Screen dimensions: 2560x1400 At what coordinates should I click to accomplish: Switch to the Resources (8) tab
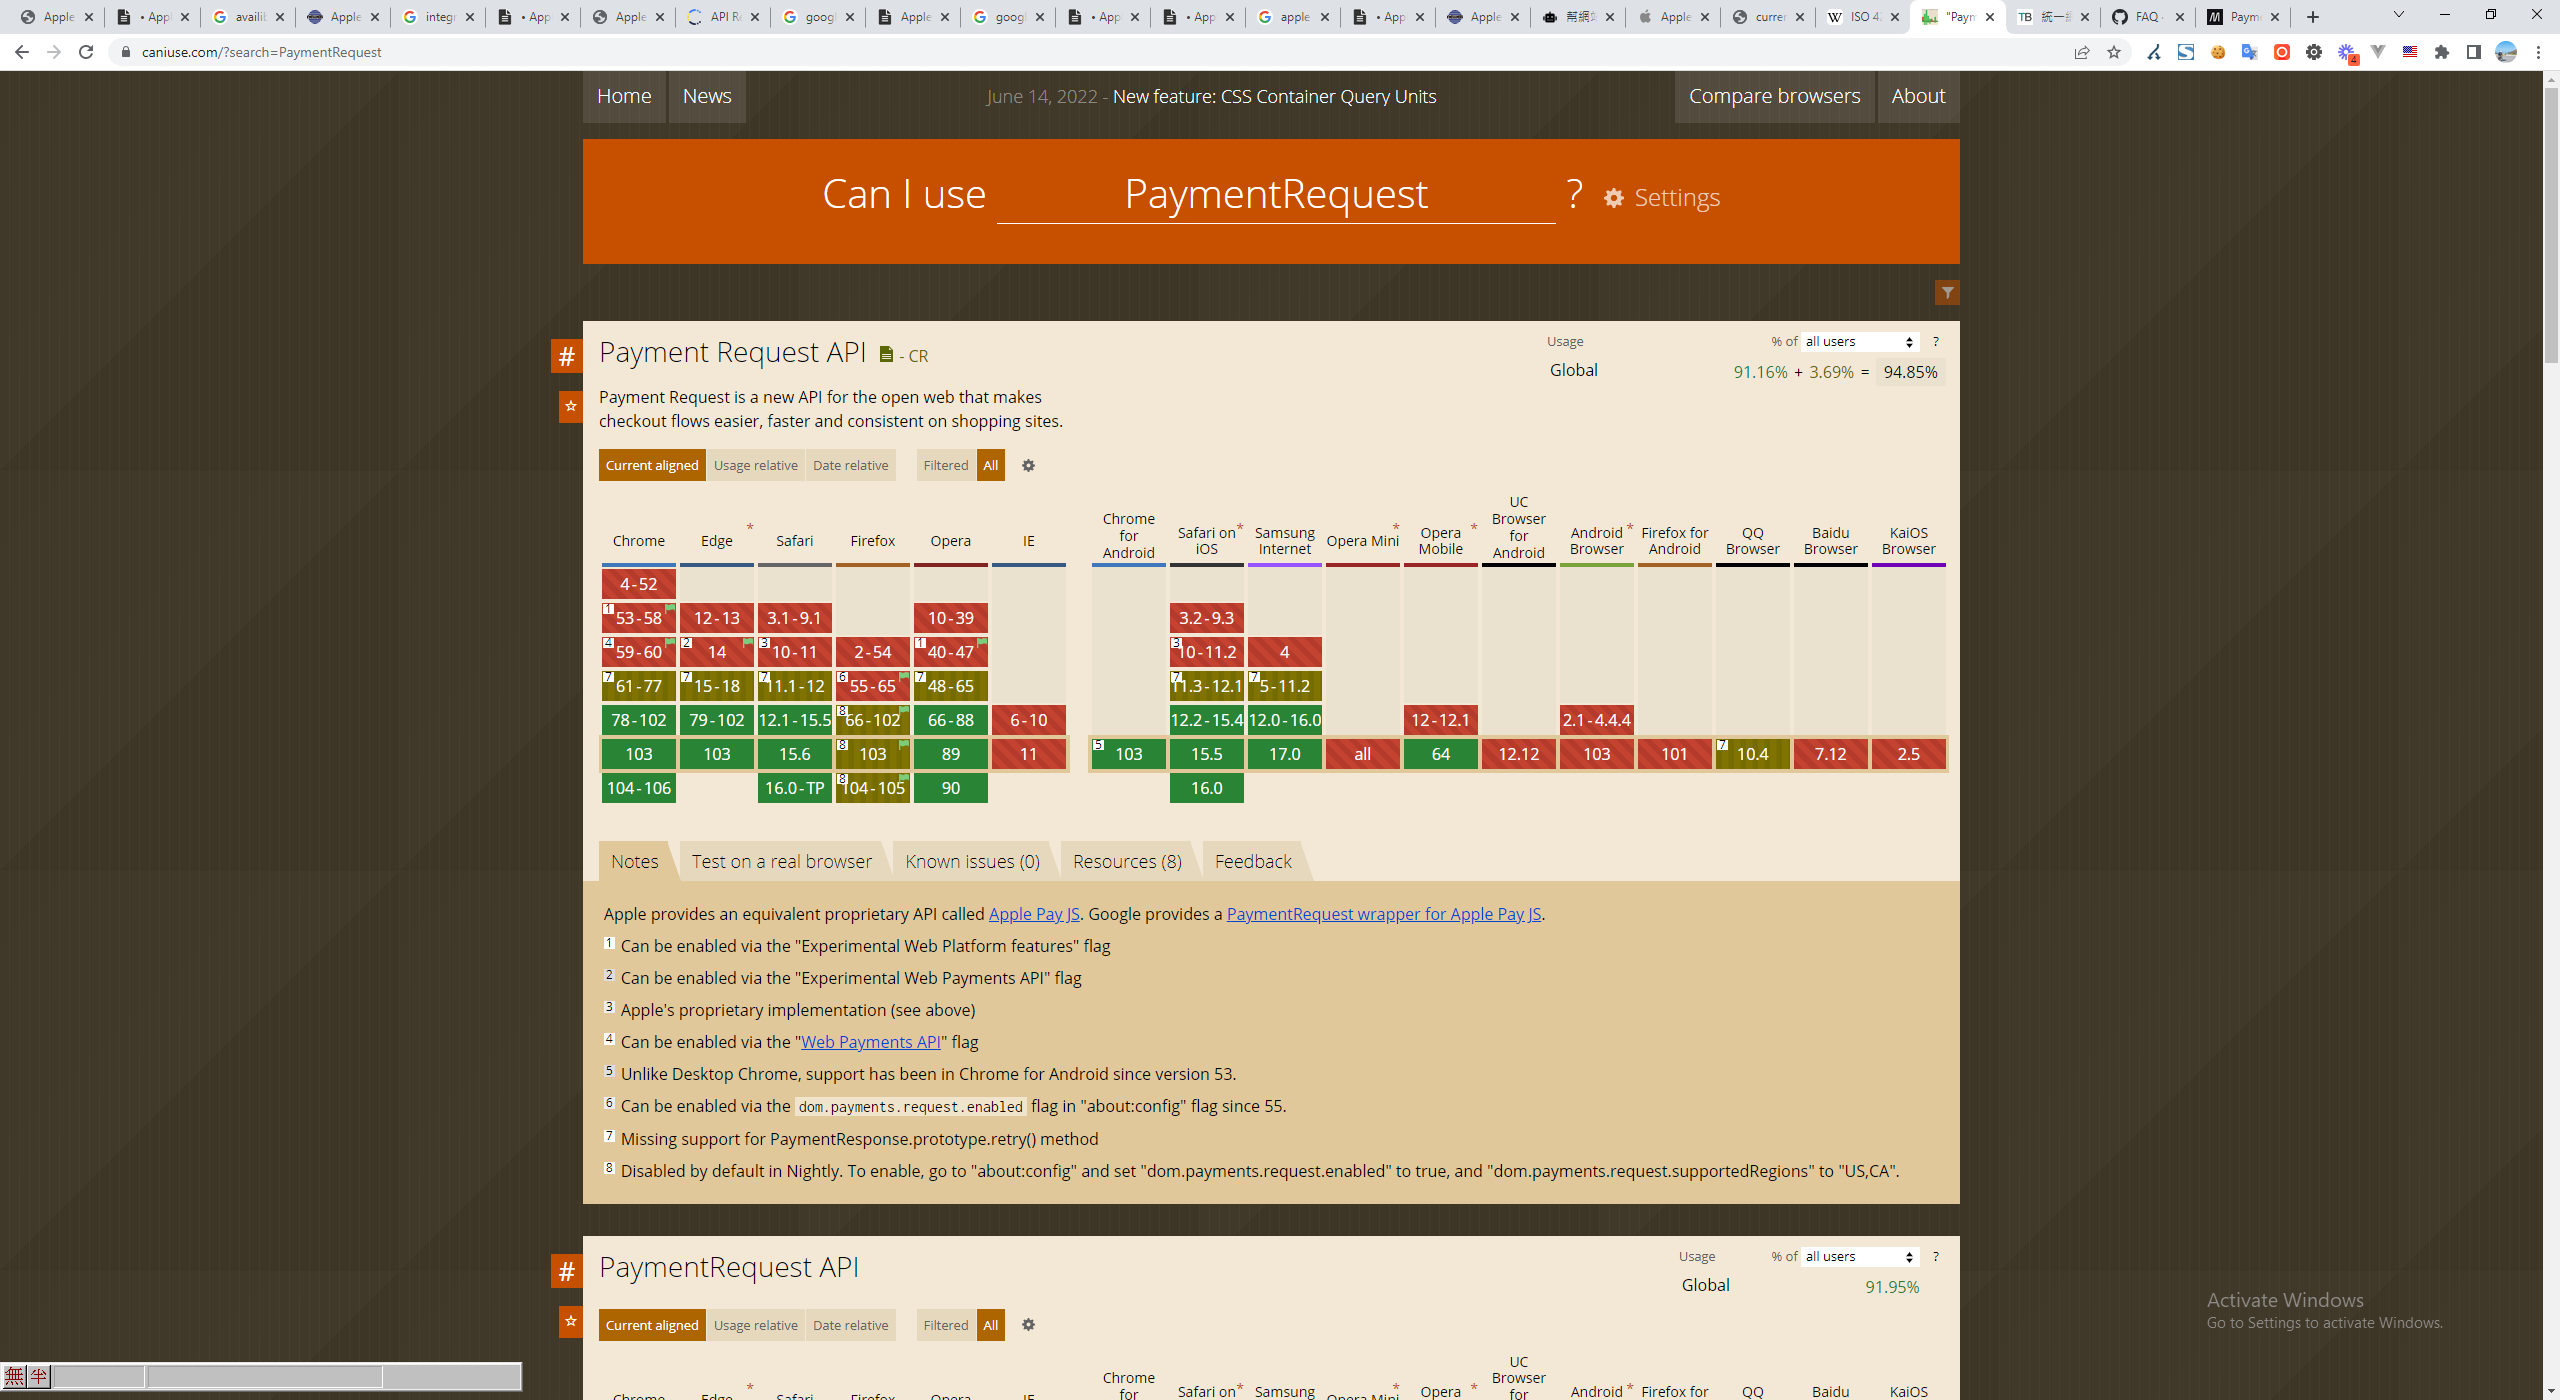[x=1127, y=862]
